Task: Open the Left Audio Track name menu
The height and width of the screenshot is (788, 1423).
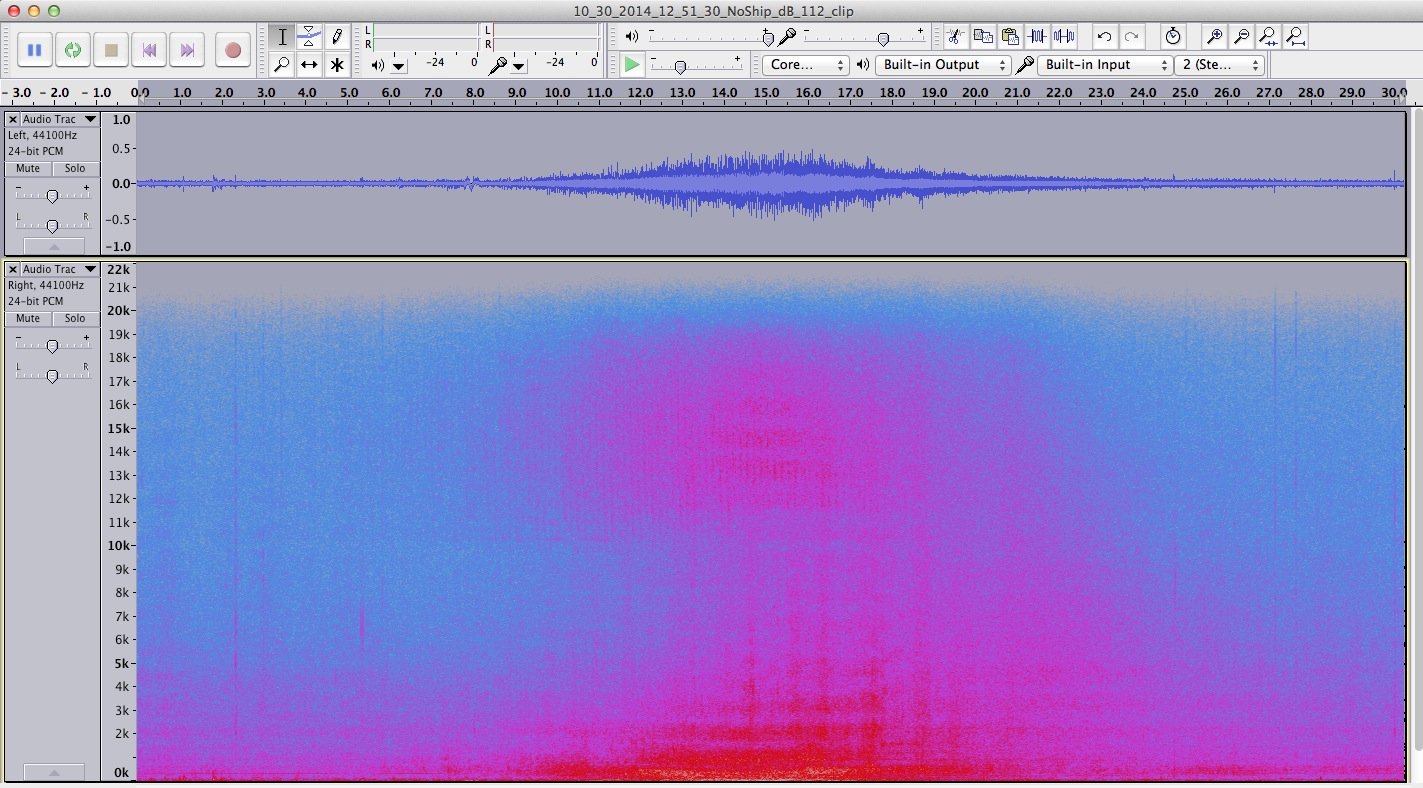Action: [x=59, y=119]
